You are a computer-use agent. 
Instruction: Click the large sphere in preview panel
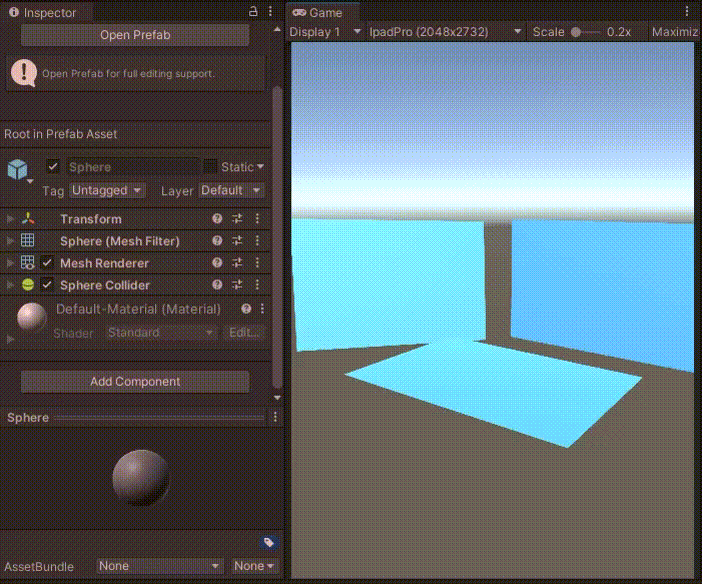pos(141,478)
